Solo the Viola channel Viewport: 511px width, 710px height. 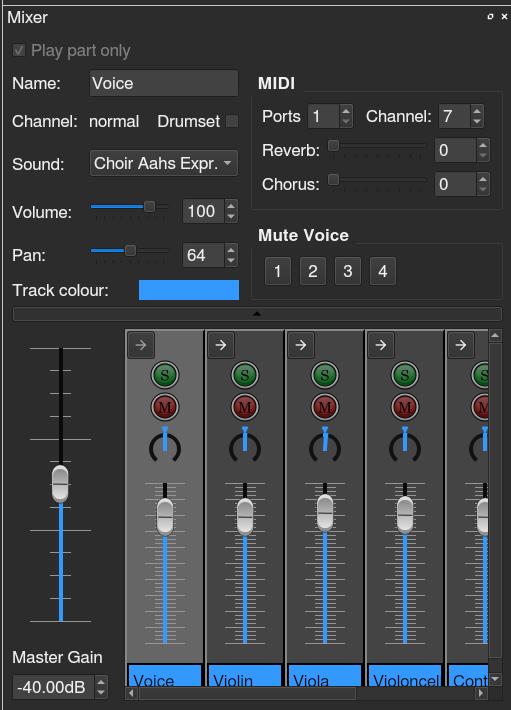pos(325,375)
